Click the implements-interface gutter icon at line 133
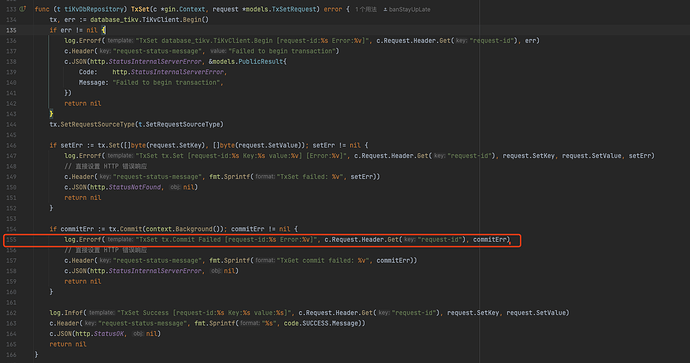This screenshot has width=690, height=363. (23, 9)
